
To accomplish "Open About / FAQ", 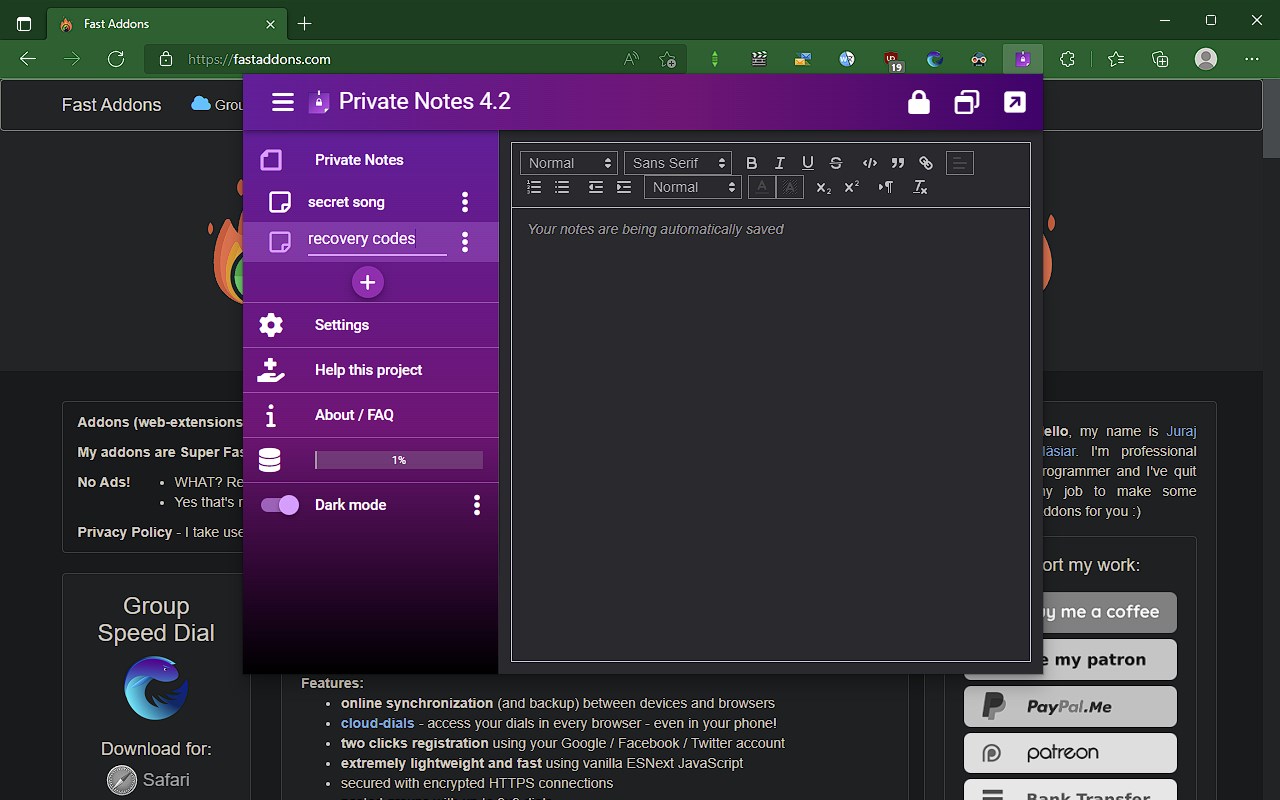I will click(x=371, y=415).
